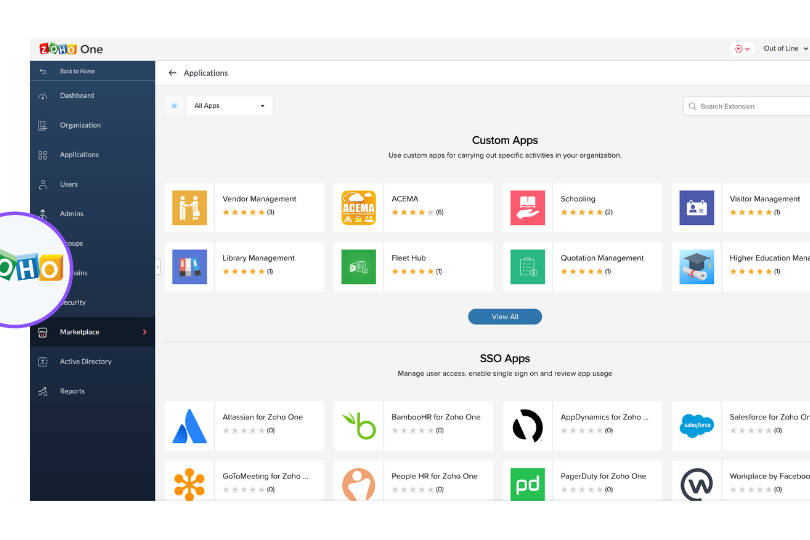This screenshot has width=810, height=540.
Task: Expand the Out of Line account dropdown
Action: point(785,49)
